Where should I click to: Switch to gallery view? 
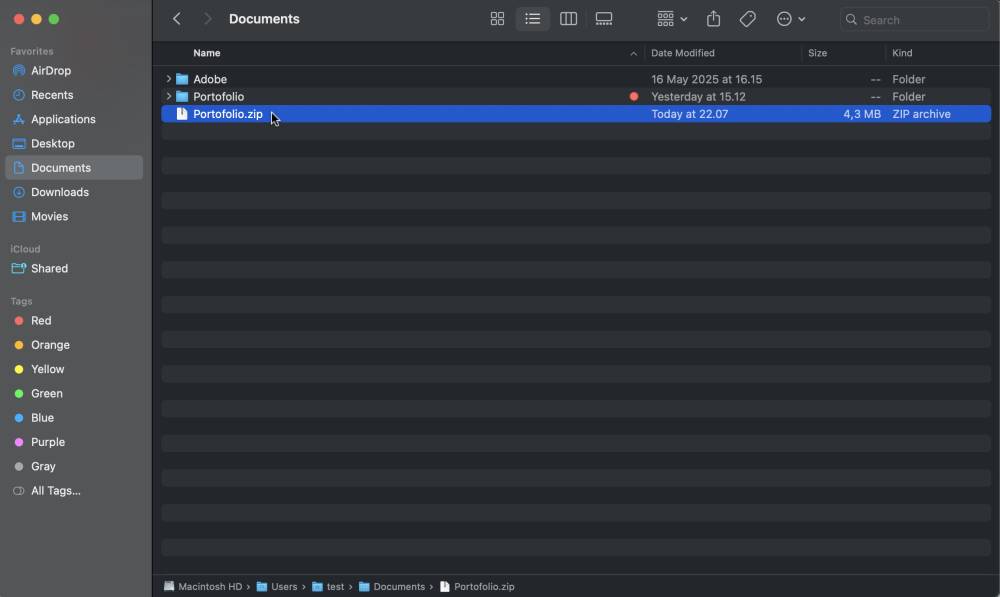[x=604, y=19]
